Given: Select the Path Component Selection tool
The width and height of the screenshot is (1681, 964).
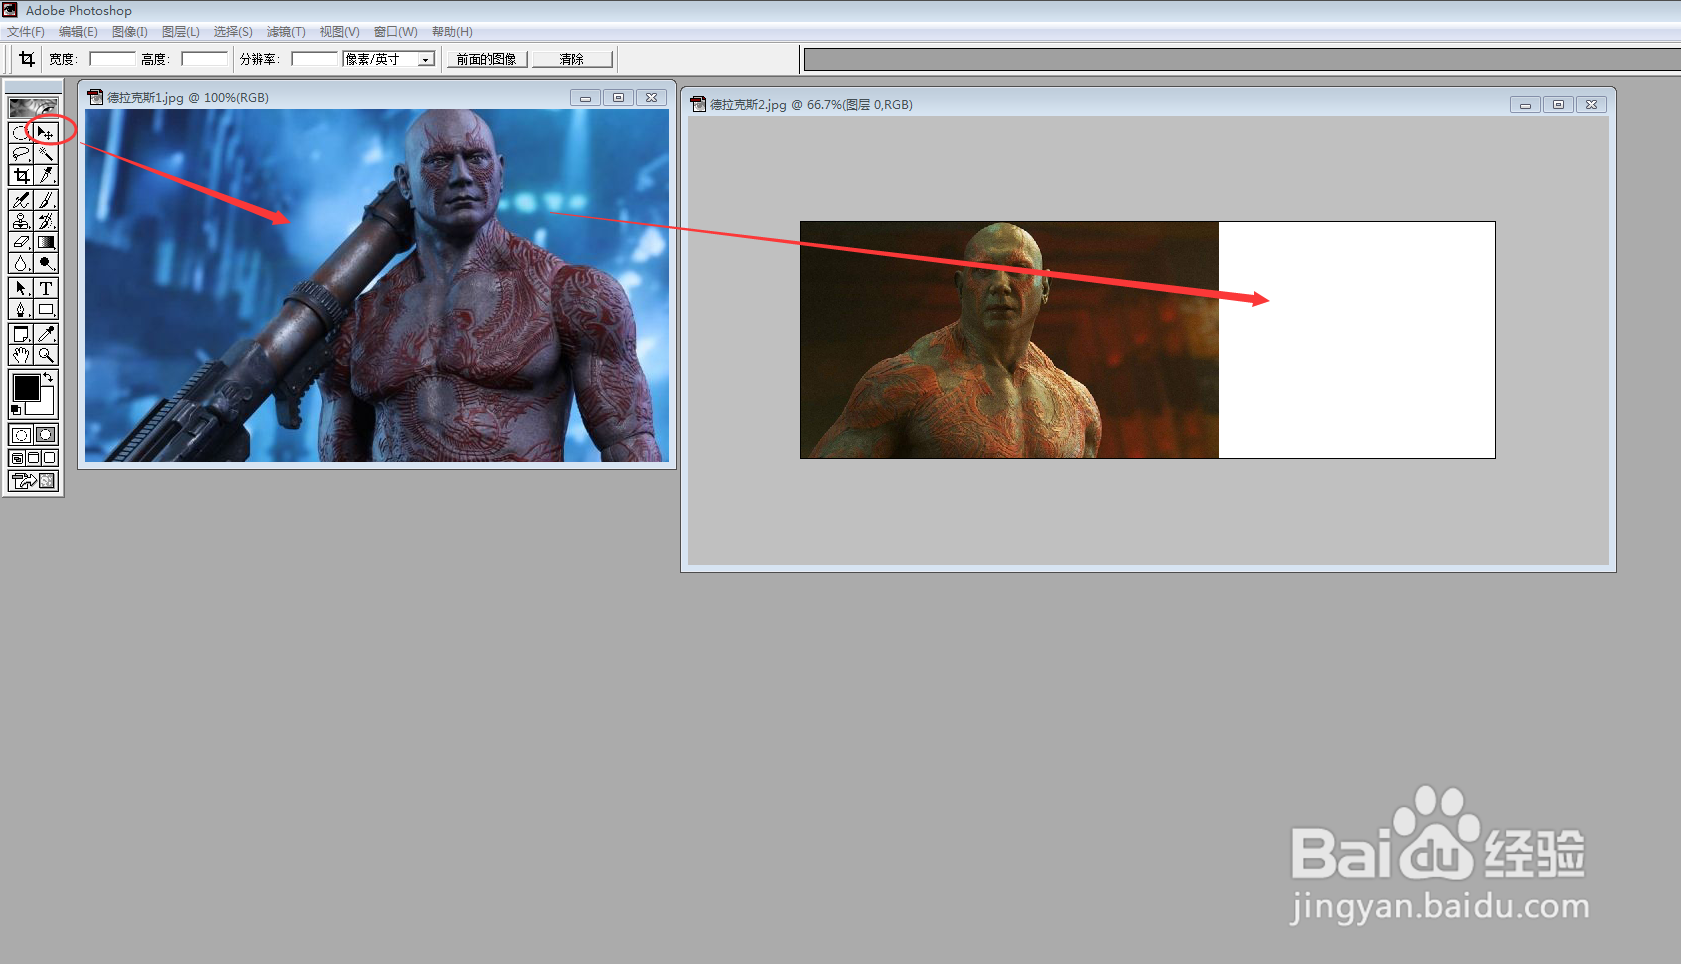Looking at the screenshot, I should [21, 288].
